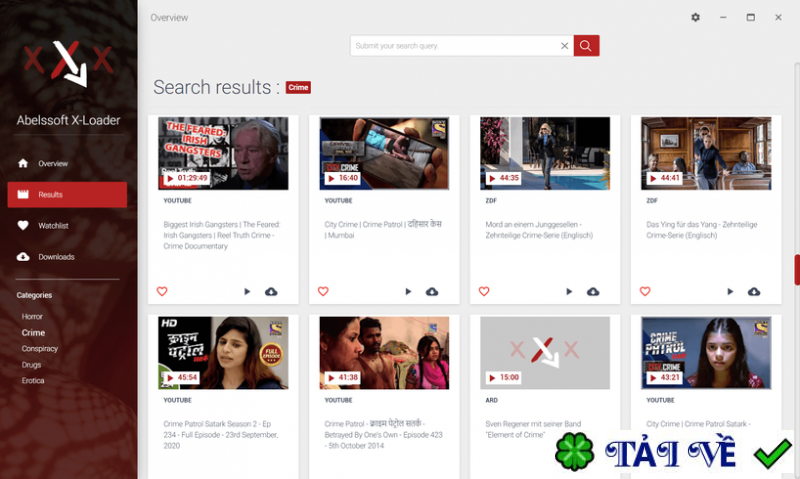Screen dimensions: 800x479
Task: Click the Abelssoft X-Loader logo
Action: (x=68, y=64)
